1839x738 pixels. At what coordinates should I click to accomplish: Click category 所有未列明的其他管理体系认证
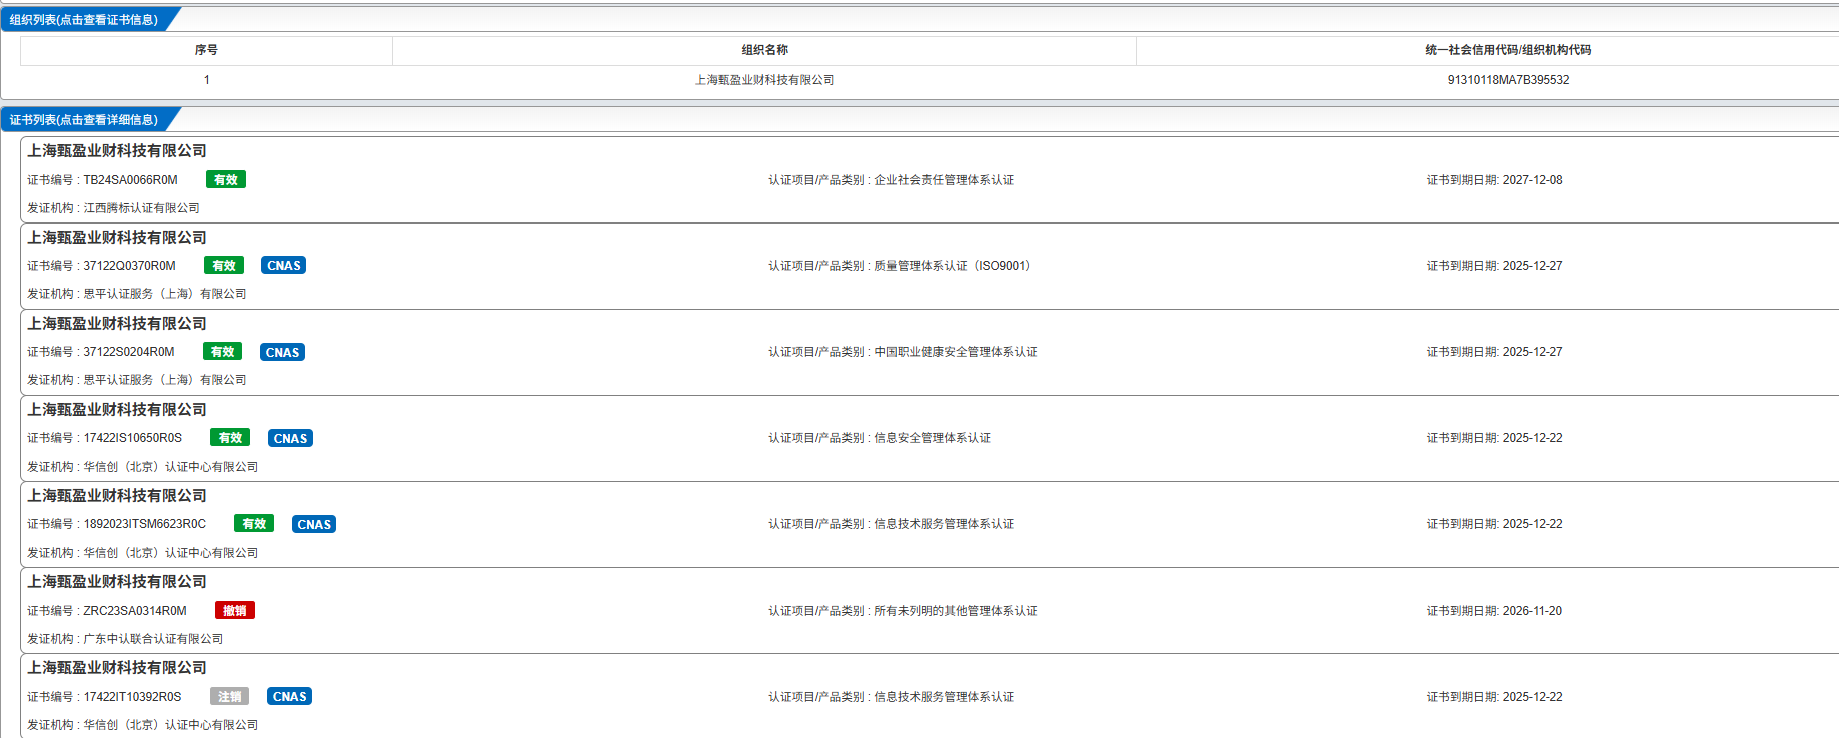[956, 611]
